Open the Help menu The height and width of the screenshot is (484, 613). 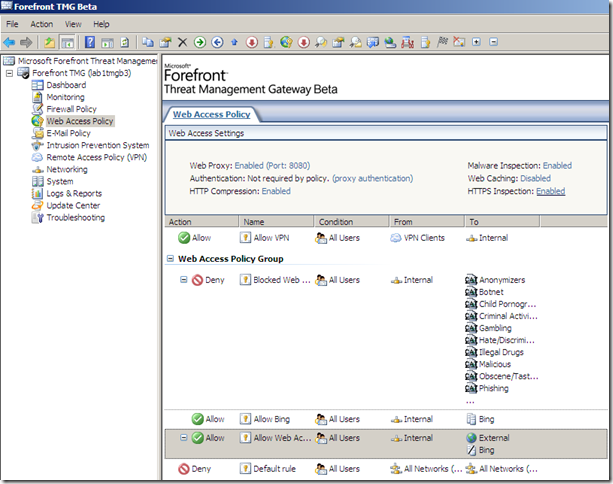(101, 24)
